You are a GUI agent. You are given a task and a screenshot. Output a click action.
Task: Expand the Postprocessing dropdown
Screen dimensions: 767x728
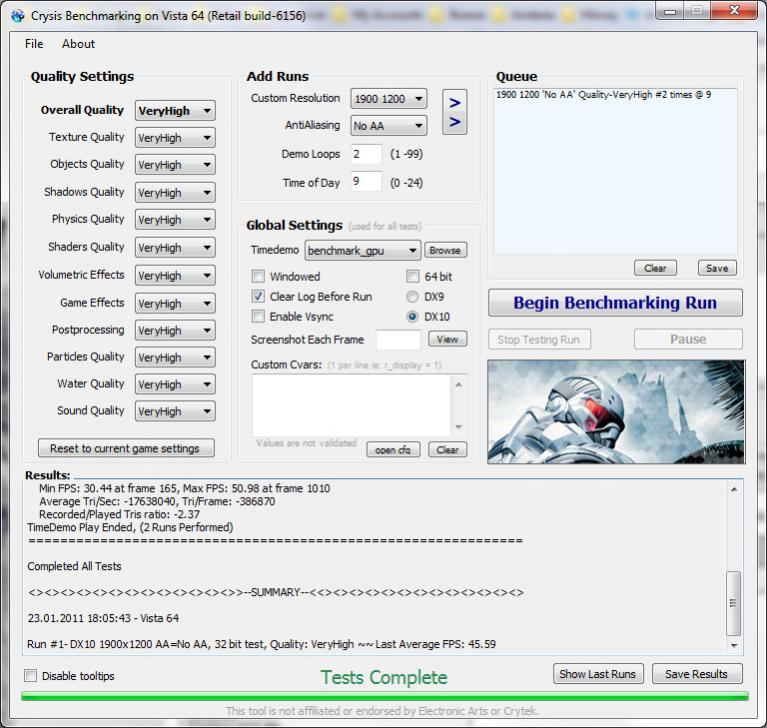coord(175,330)
